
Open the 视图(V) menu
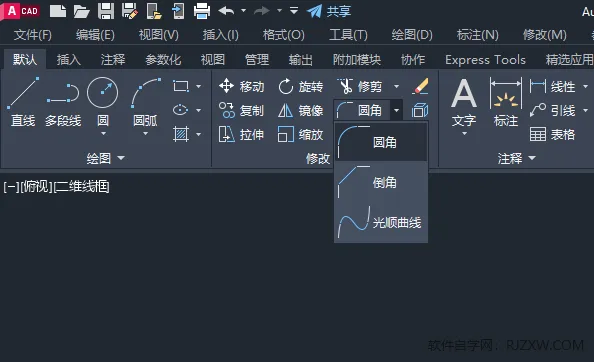click(x=159, y=35)
